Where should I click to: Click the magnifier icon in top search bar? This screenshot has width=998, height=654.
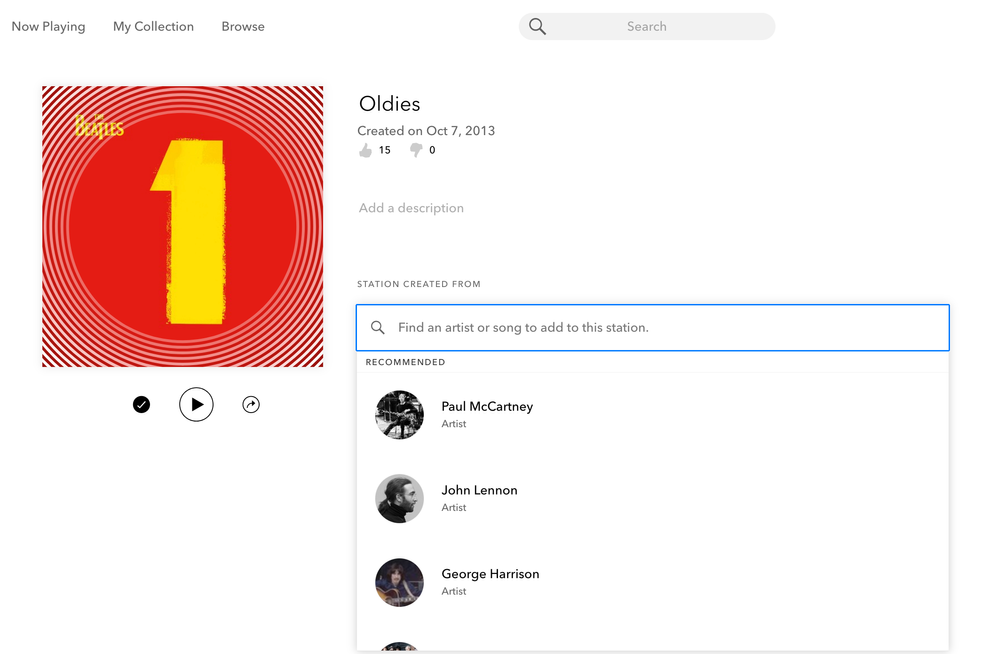click(537, 27)
